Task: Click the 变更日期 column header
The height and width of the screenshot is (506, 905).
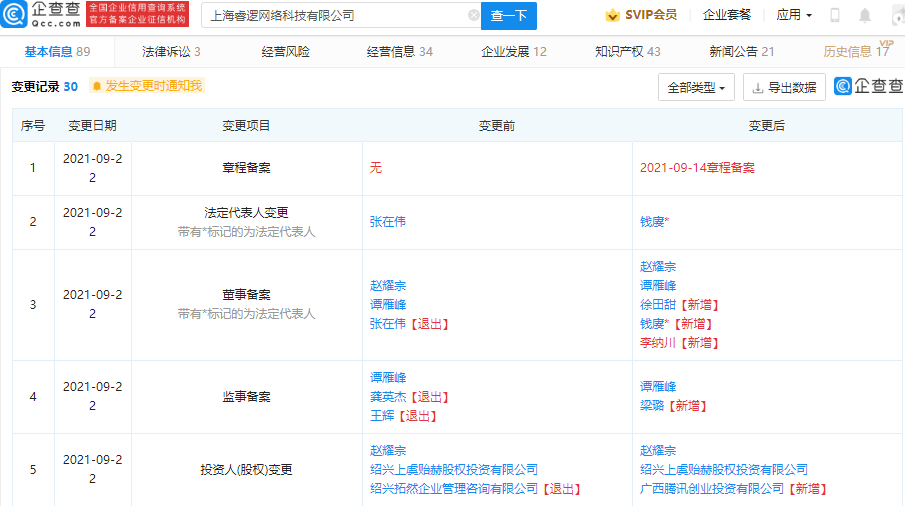Action: pyautogui.click(x=92, y=126)
